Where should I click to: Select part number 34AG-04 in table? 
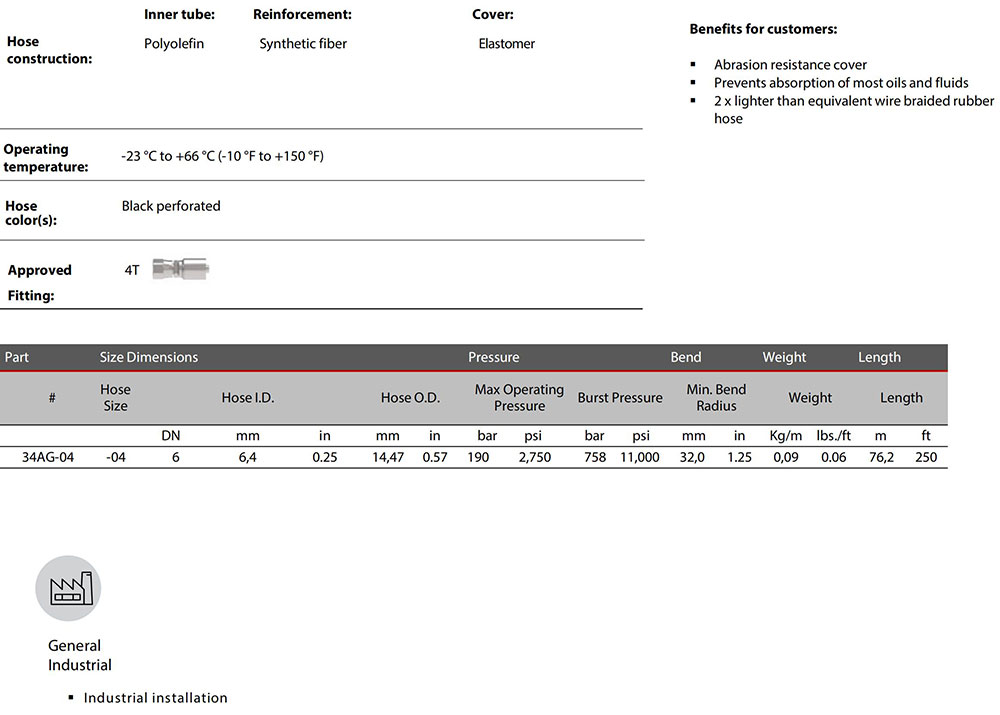point(51,457)
